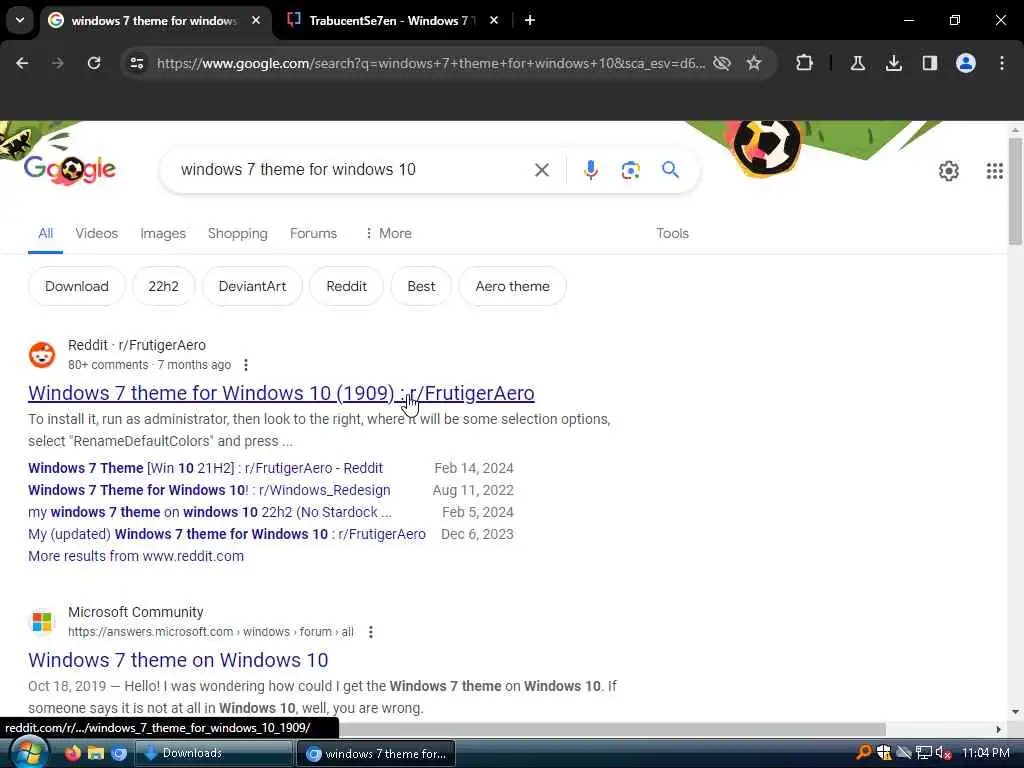Open the taskbar search magnifier icon
Viewport: 1024px width, 768px height.
coord(863,753)
